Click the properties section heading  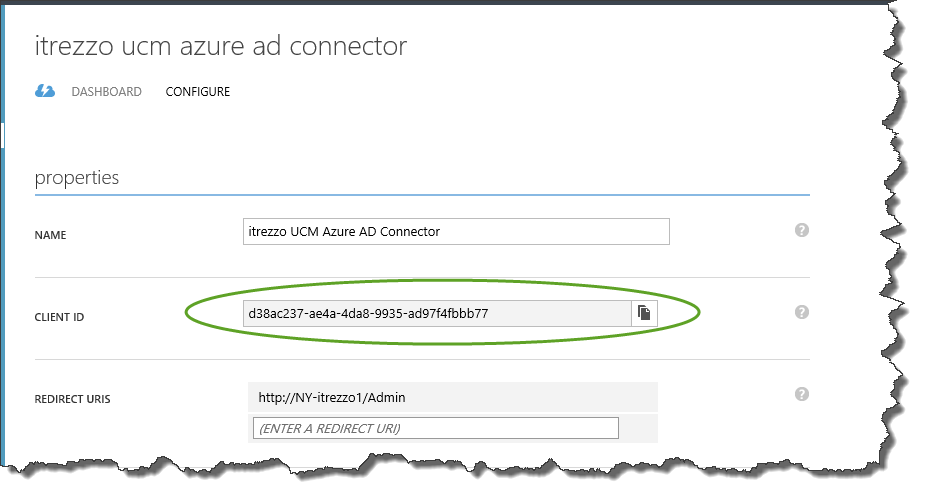tap(77, 178)
